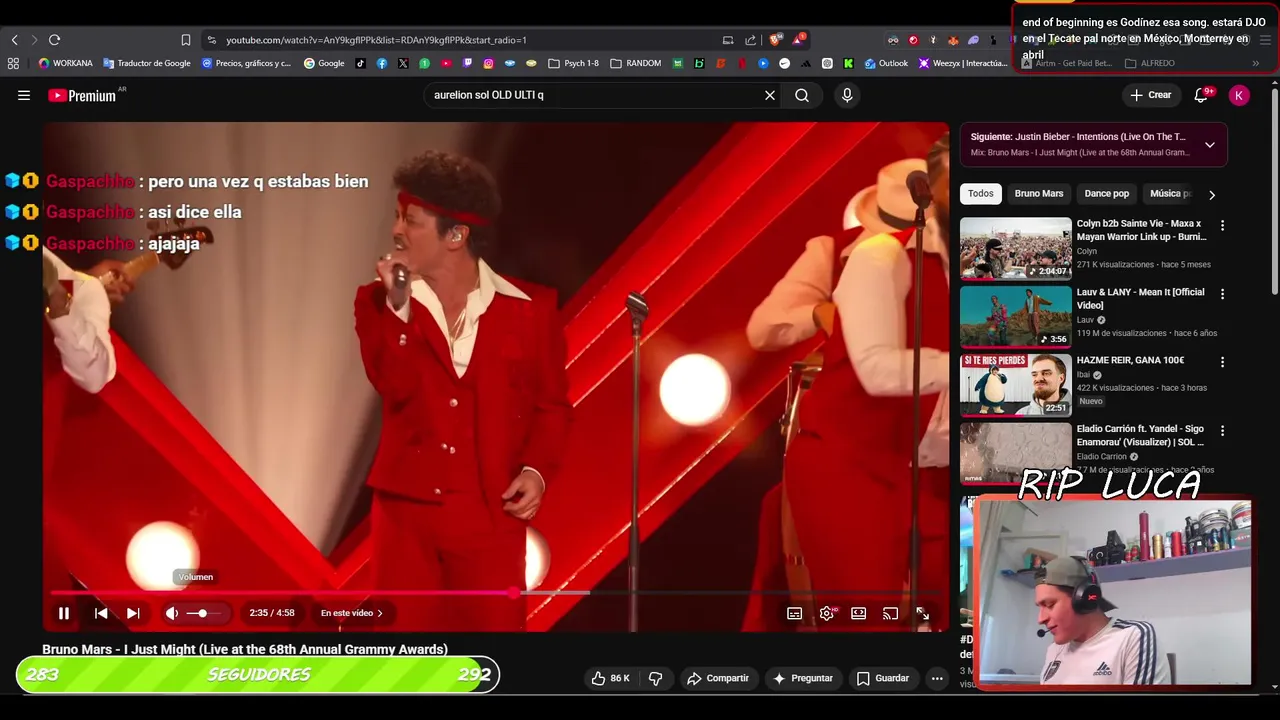Open RANDOM bookmark folder
The image size is (1280, 720).
pyautogui.click(x=635, y=63)
